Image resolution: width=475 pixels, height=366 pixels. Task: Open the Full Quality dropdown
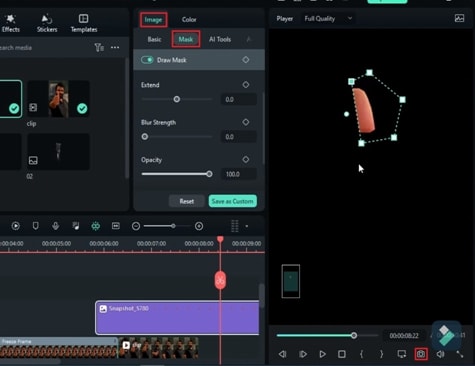point(328,19)
